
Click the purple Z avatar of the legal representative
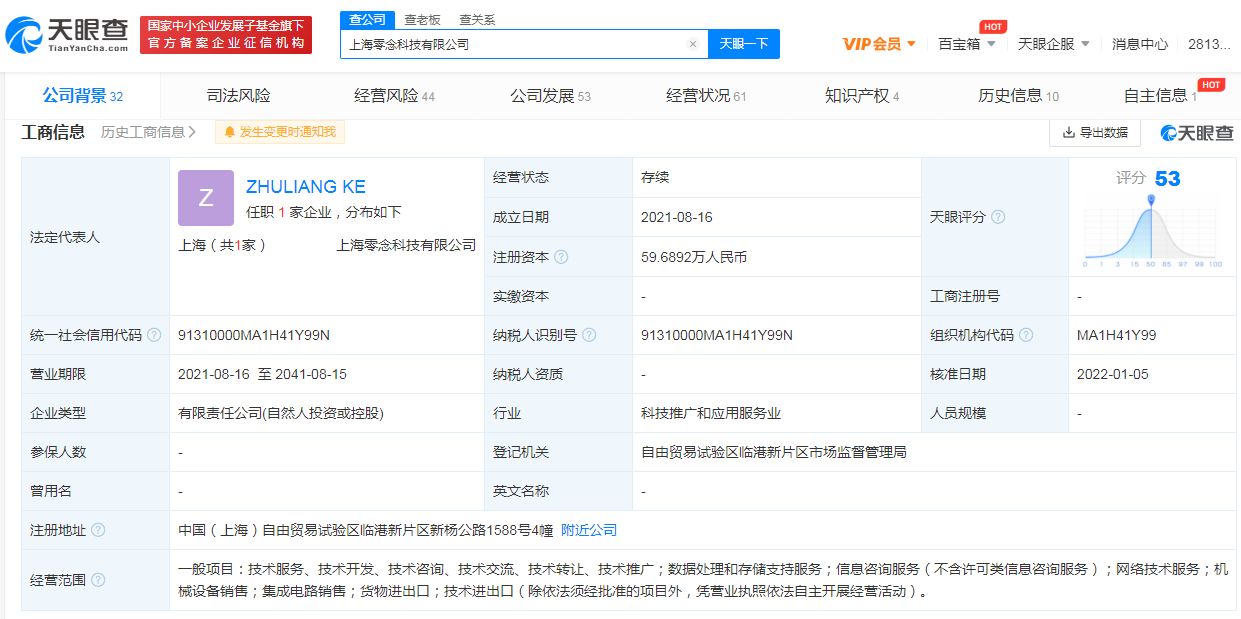205,198
